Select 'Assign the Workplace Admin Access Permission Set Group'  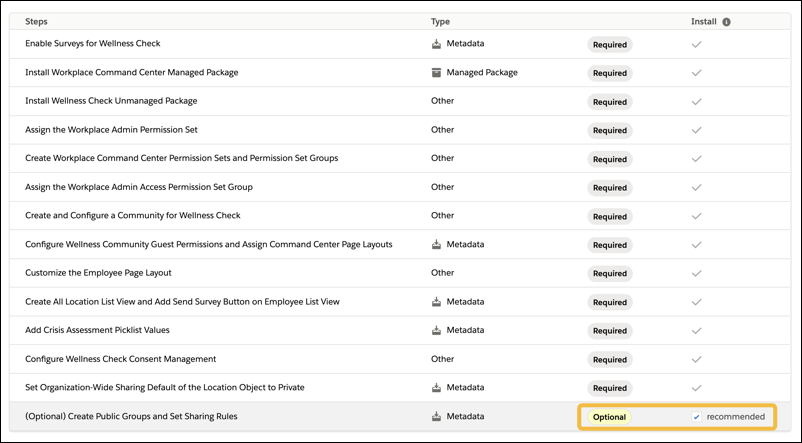[139, 187]
